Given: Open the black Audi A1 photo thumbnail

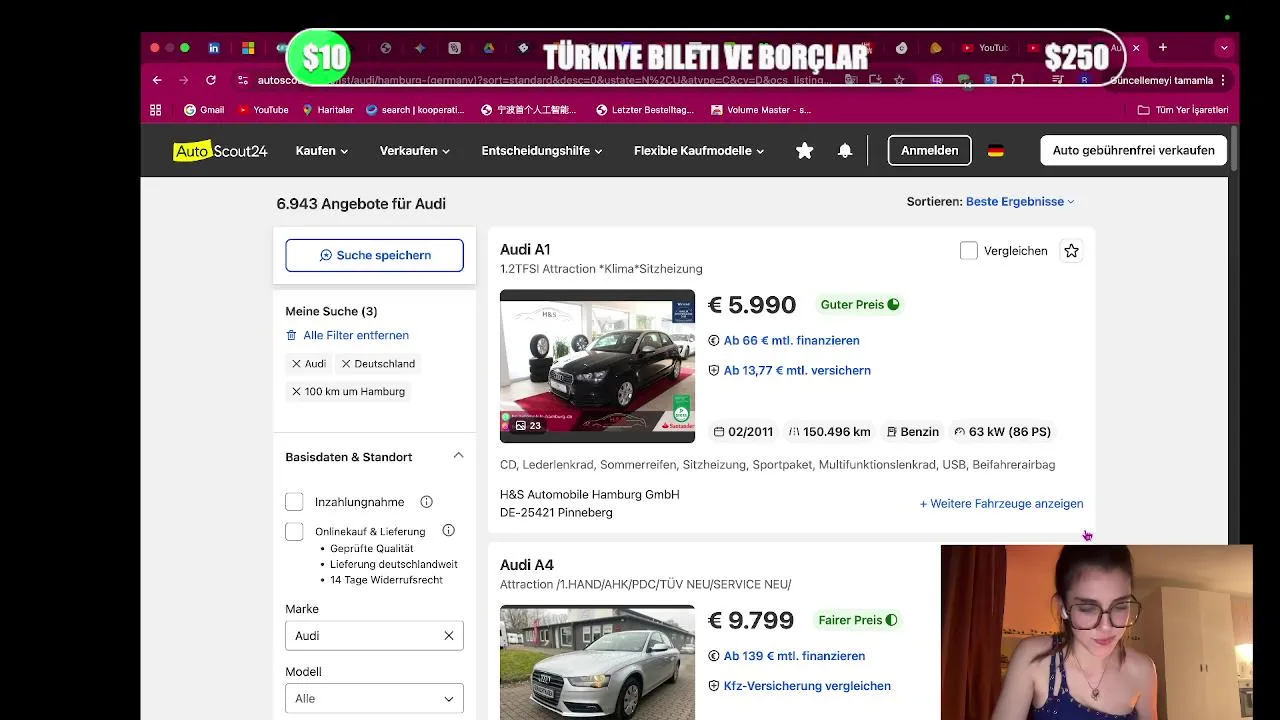Looking at the screenshot, I should [x=597, y=366].
